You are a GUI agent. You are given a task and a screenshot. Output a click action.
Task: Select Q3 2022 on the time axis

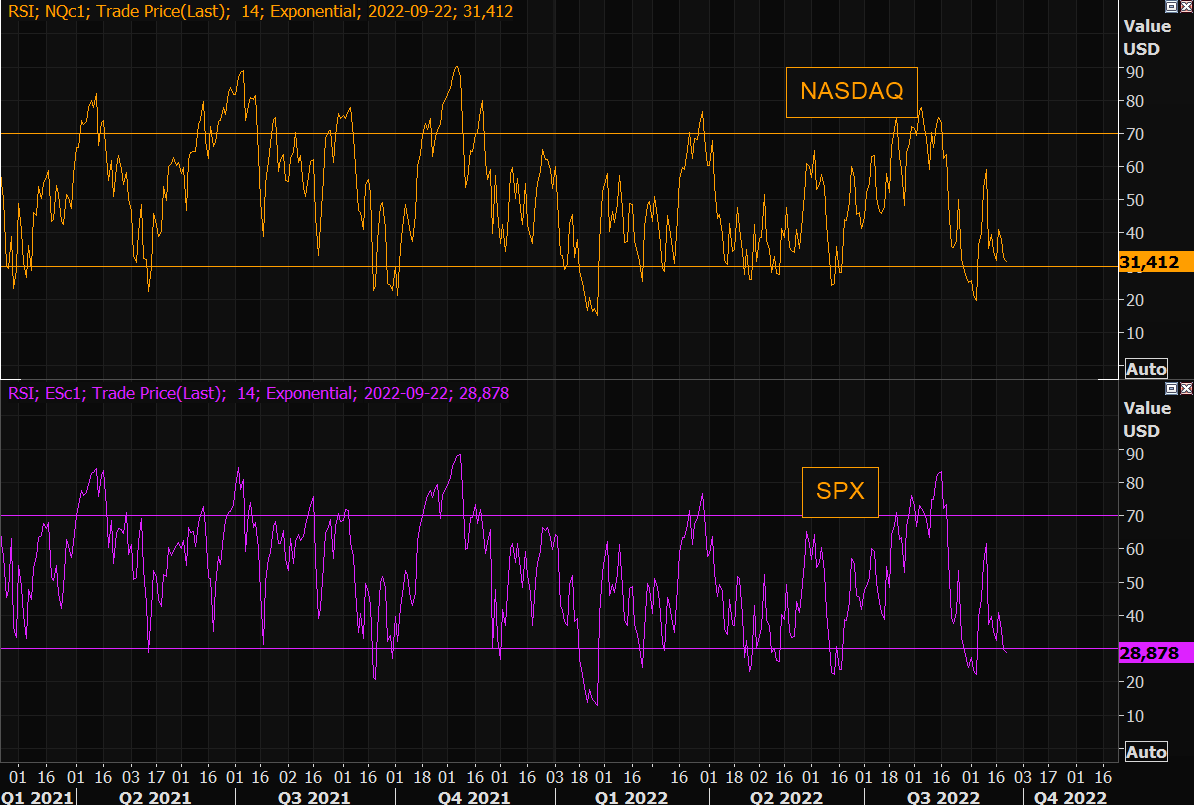(x=942, y=797)
